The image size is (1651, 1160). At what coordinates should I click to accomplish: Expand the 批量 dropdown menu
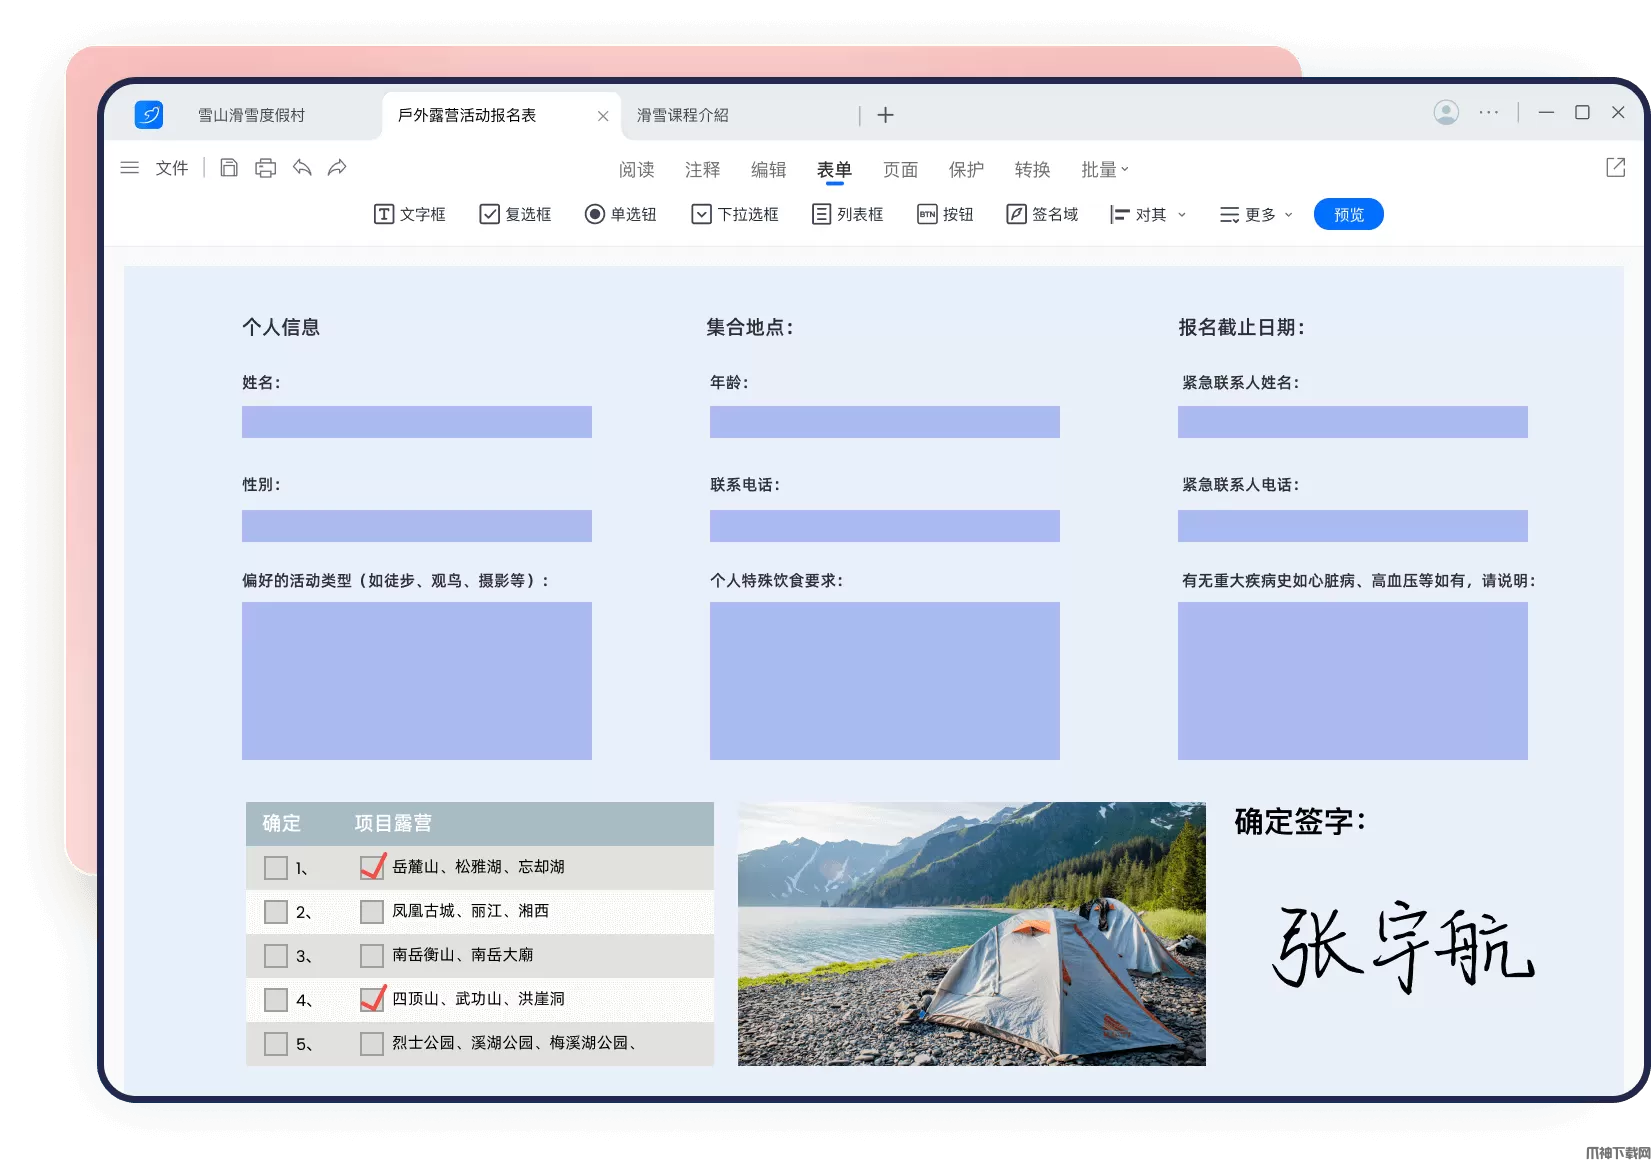(x=1105, y=170)
